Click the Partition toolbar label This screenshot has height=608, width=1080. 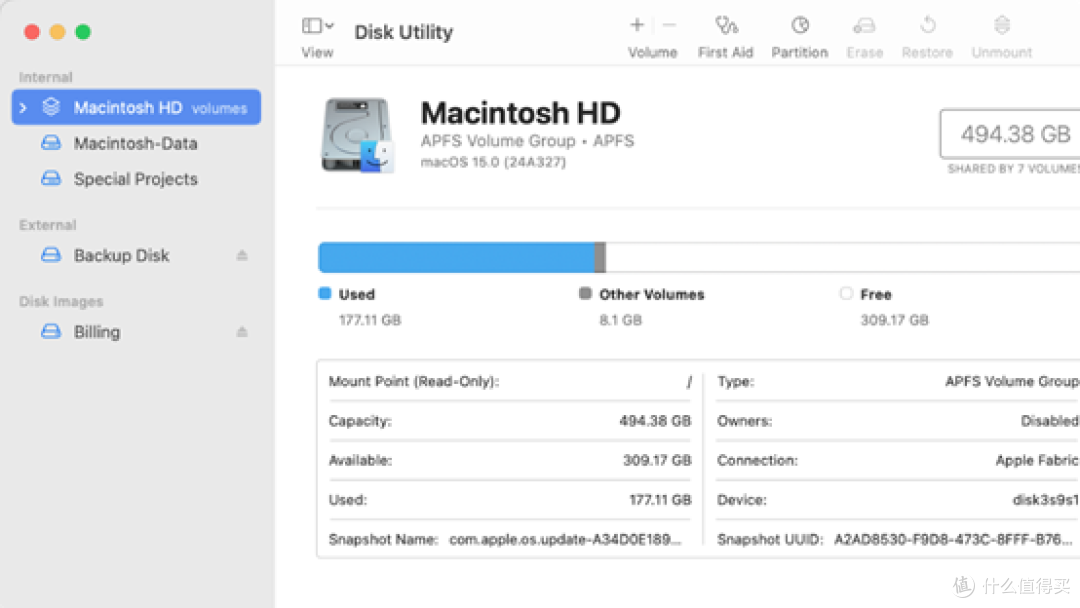click(800, 52)
